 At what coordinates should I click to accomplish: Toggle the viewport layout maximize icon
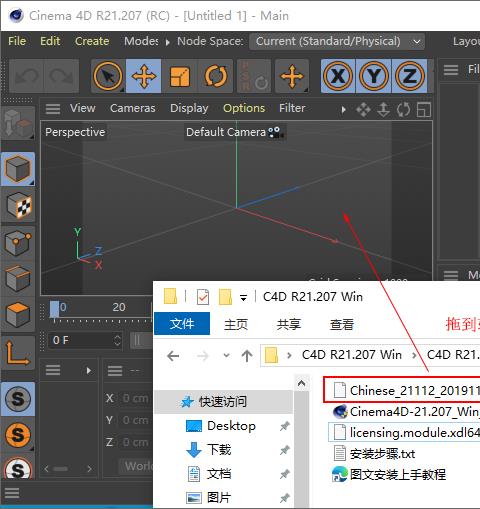(424, 110)
